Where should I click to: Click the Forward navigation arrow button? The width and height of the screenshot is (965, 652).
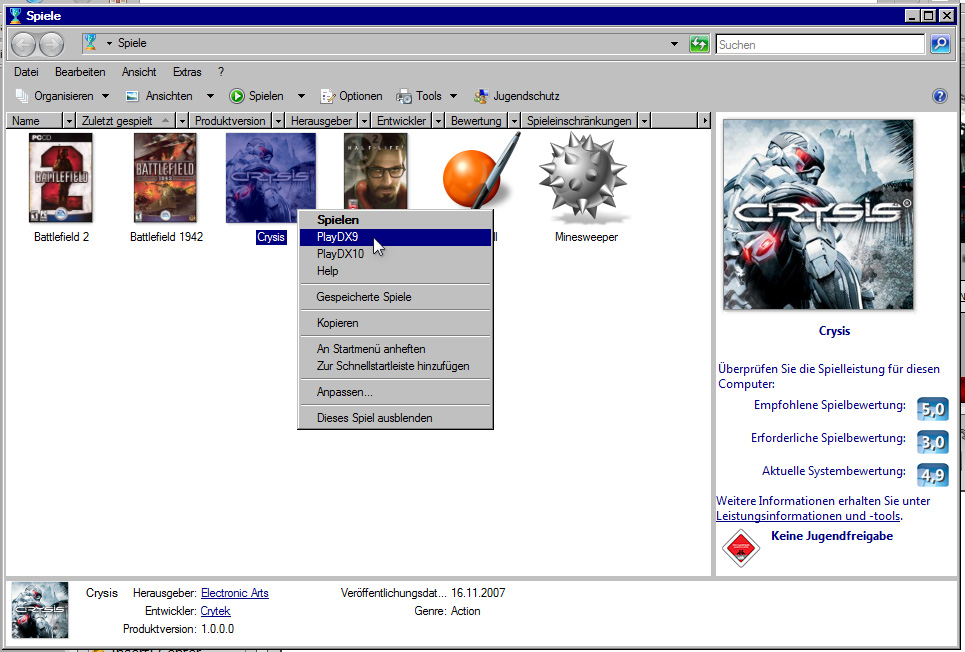click(x=51, y=44)
